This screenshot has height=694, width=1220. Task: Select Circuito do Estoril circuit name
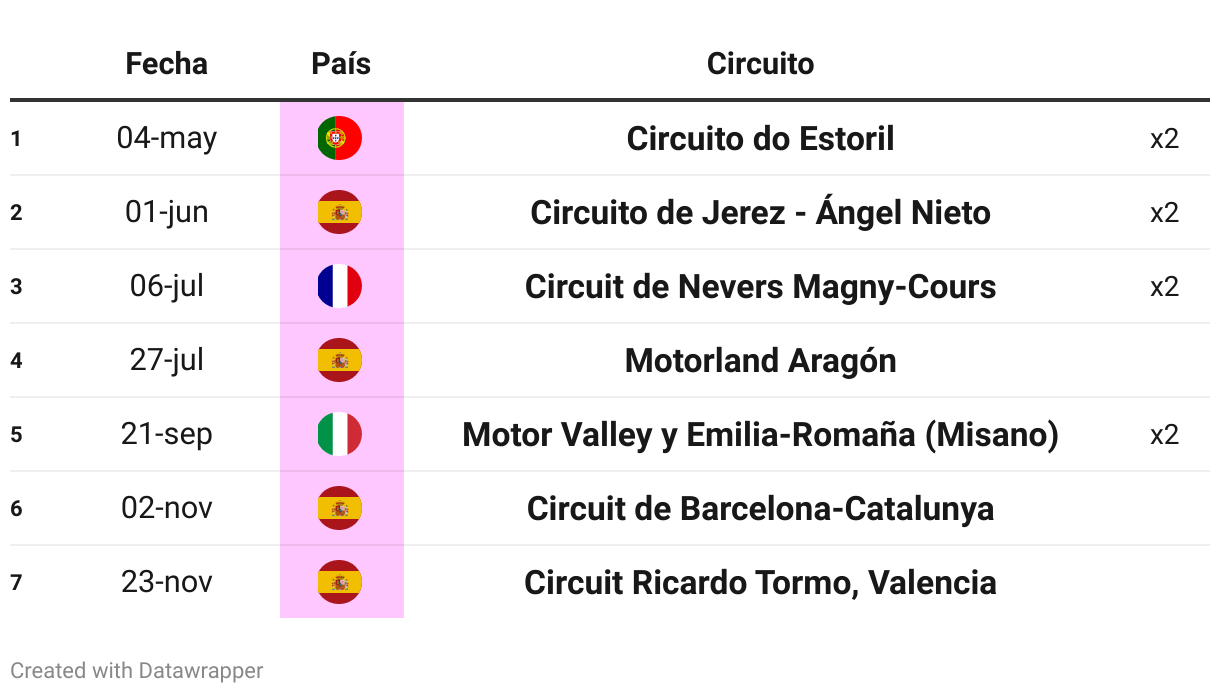(760, 138)
